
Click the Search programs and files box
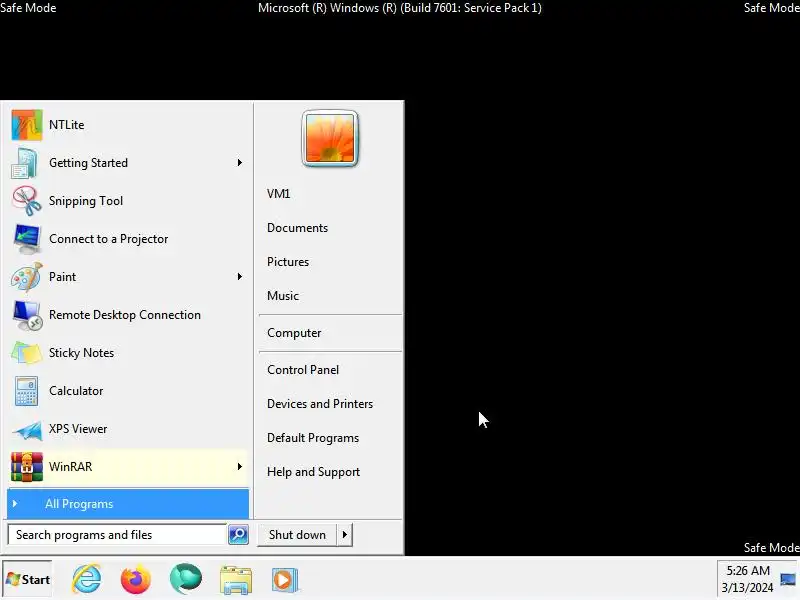tap(117, 535)
